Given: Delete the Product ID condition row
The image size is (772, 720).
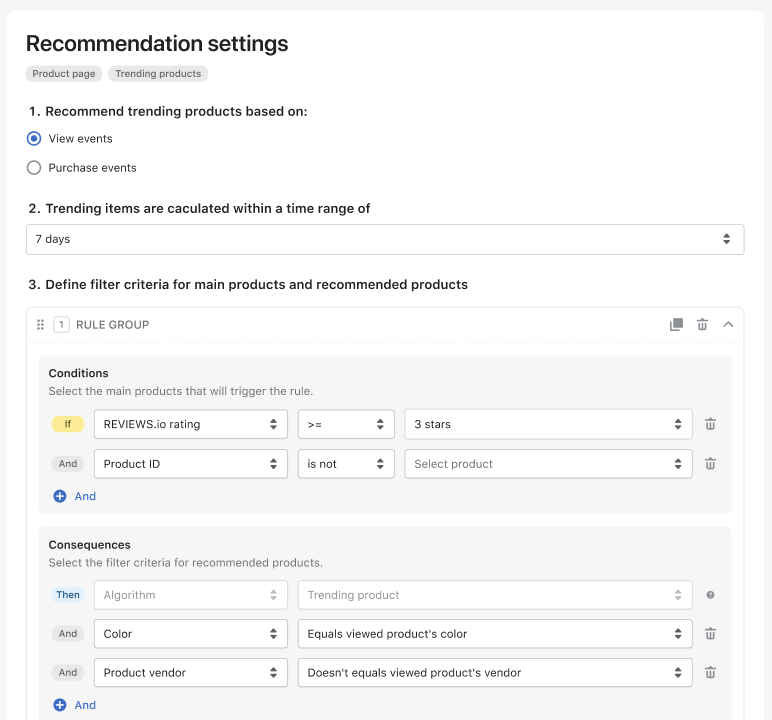Looking at the screenshot, I should pos(710,464).
